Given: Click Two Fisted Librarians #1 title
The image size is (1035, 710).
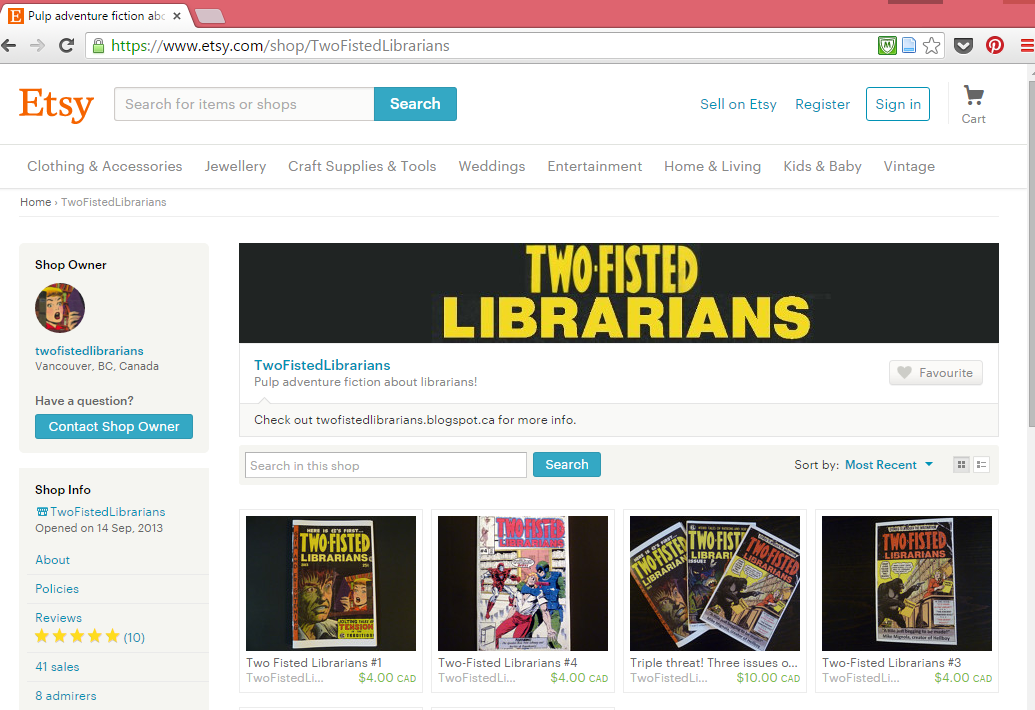Looking at the screenshot, I should click(x=314, y=662).
